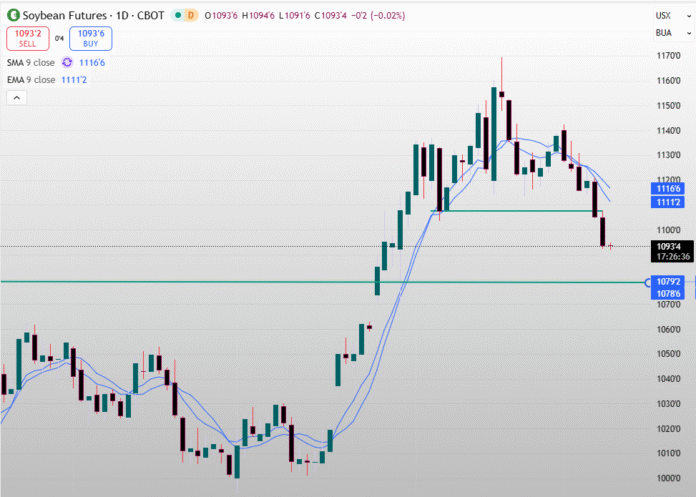Click the green market status dot
This screenshot has height=497, width=696.
pyautogui.click(x=178, y=15)
